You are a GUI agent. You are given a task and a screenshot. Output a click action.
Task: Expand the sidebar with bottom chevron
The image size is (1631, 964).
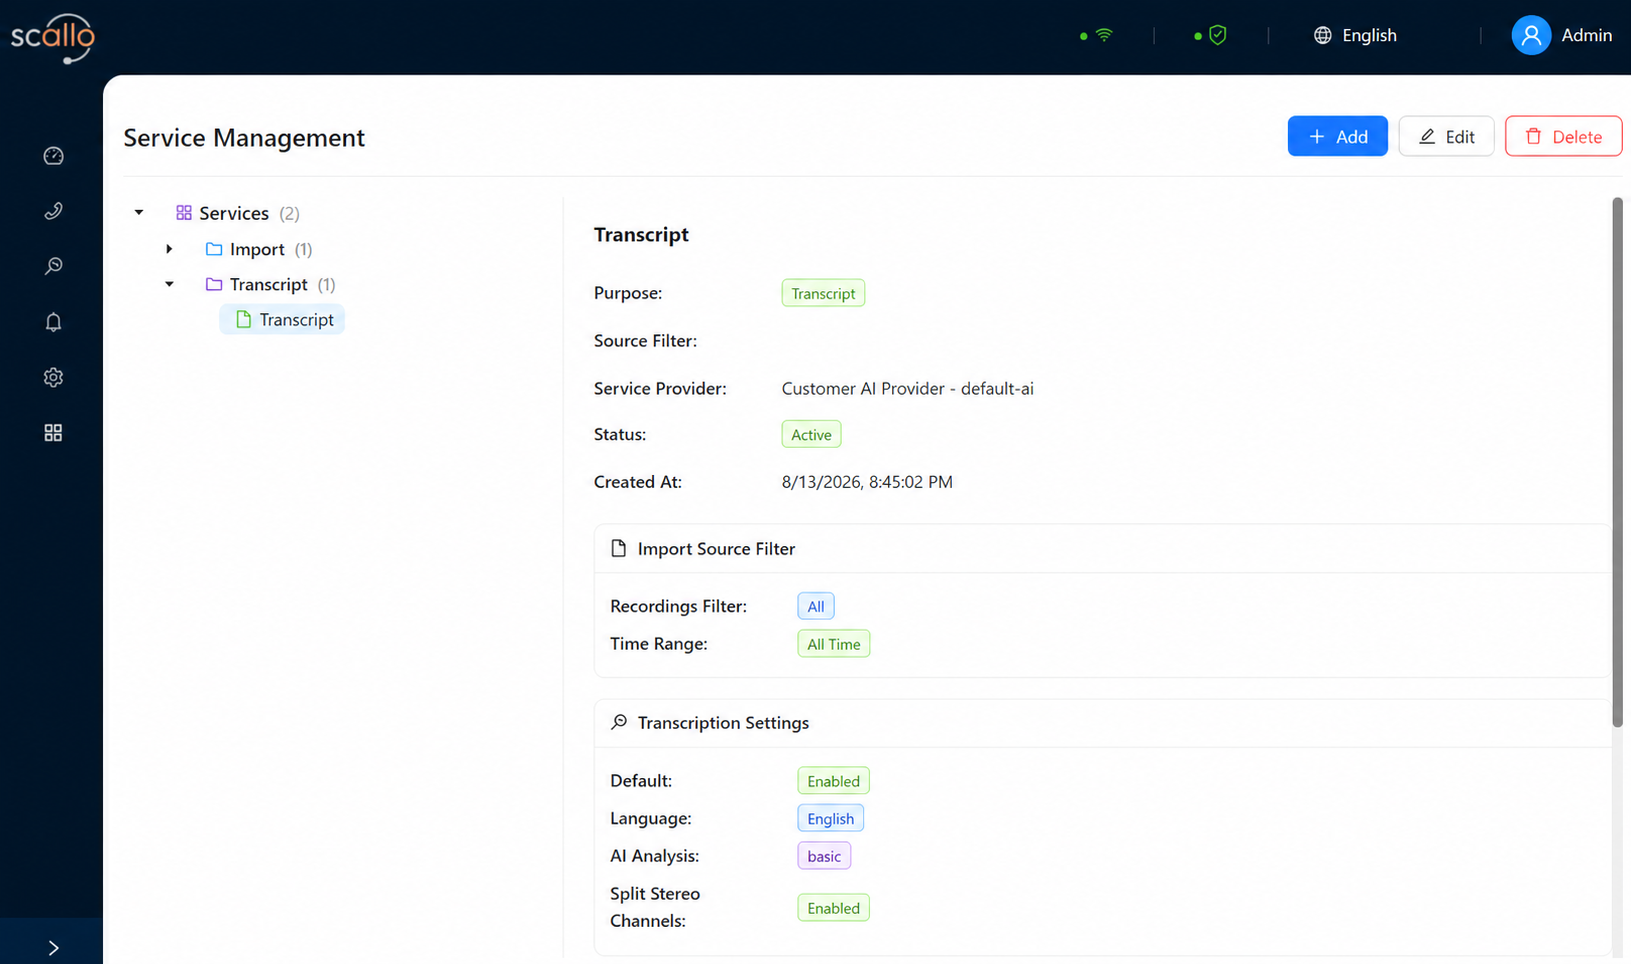(53, 947)
